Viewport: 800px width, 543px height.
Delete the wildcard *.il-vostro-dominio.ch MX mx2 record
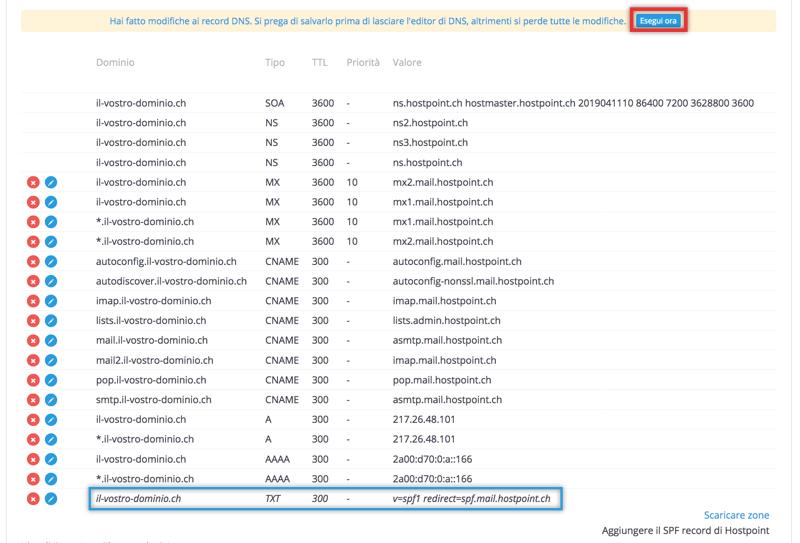click(33, 241)
